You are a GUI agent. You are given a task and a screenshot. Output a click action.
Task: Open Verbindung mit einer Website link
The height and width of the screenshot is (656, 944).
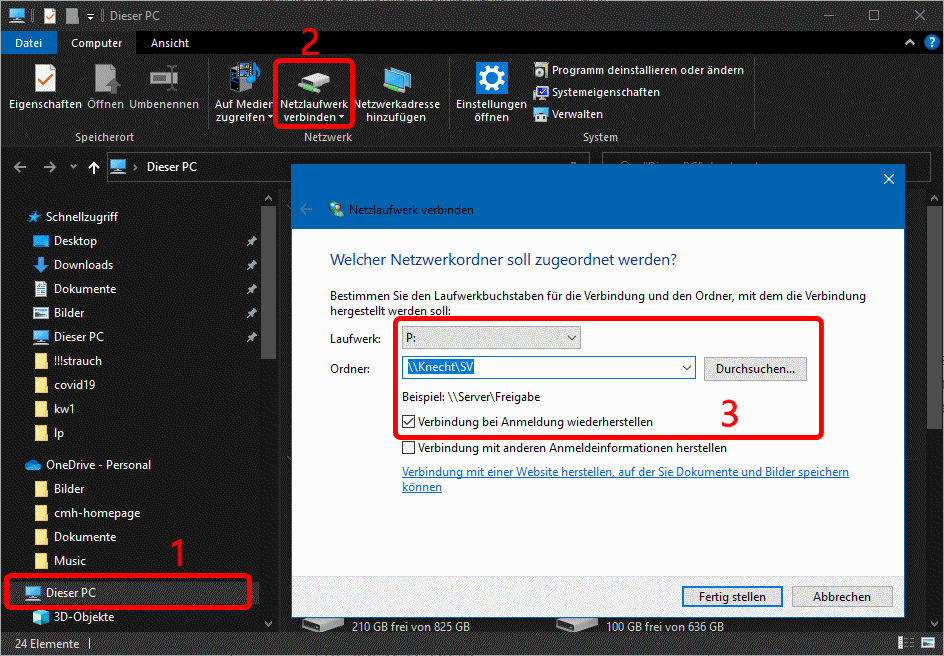click(625, 472)
